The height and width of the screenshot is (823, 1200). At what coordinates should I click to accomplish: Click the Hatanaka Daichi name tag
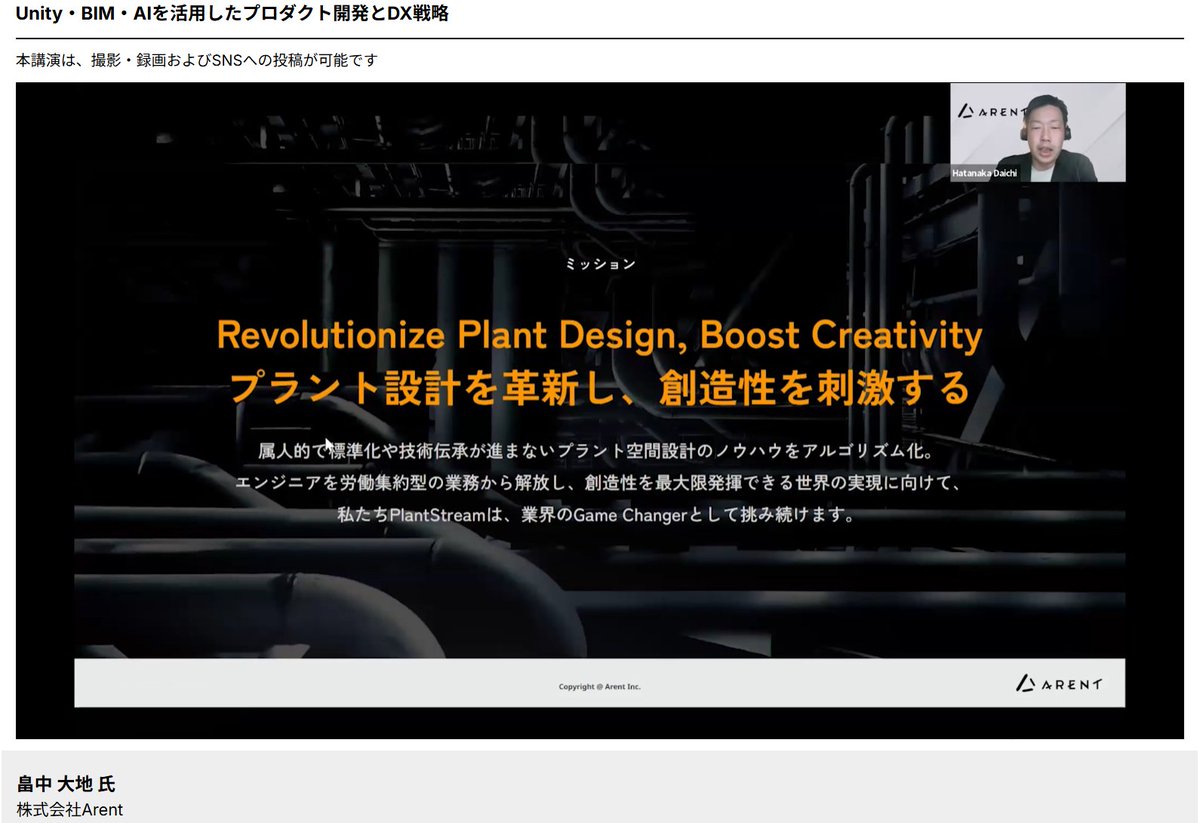pyautogui.click(x=984, y=173)
